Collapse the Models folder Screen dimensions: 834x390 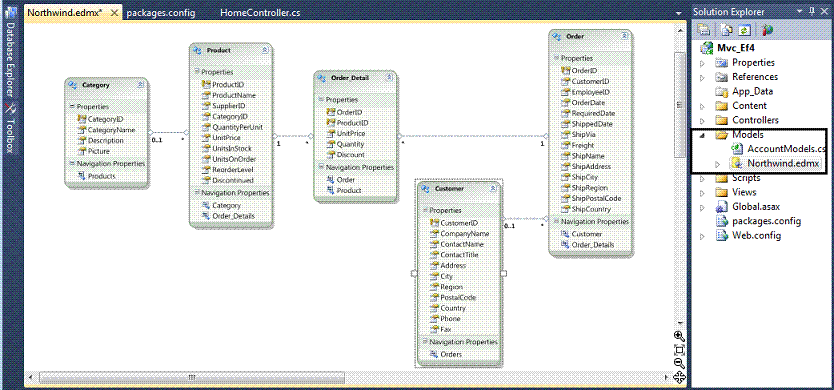702,135
